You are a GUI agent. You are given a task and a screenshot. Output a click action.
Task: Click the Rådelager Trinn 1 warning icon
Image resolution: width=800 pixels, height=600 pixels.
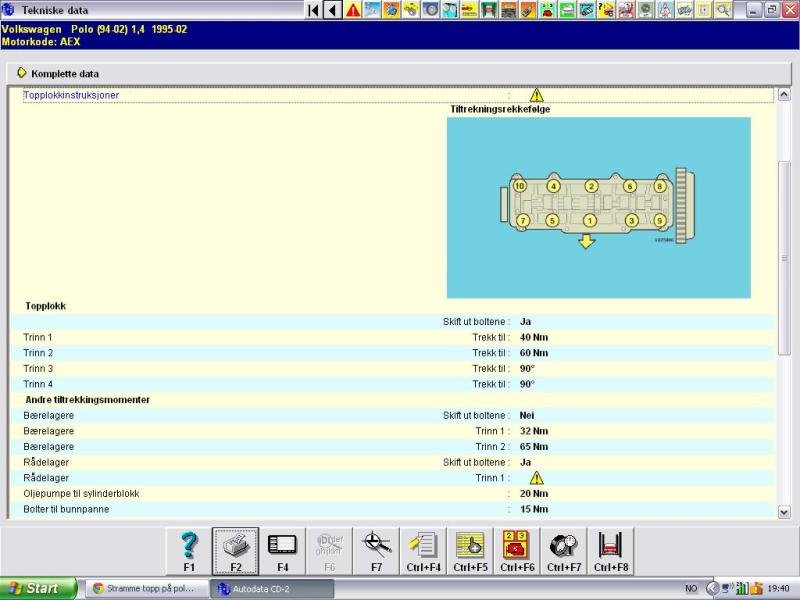click(x=536, y=478)
